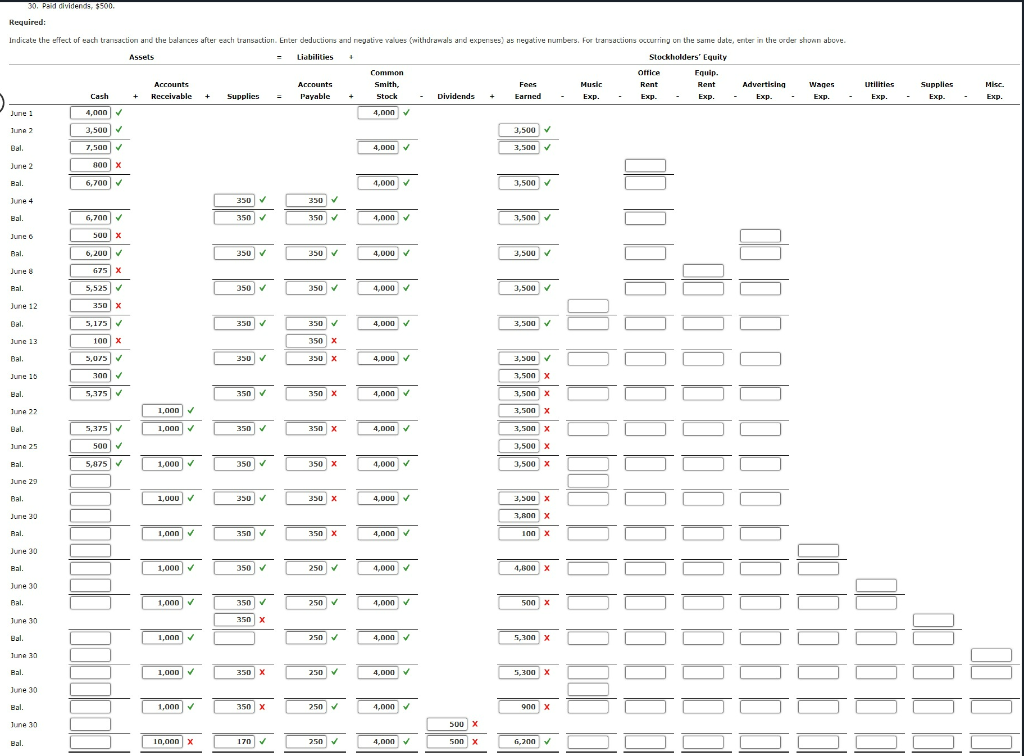Click the 'Accounts Receivable' column header

pyautogui.click(x=171, y=90)
